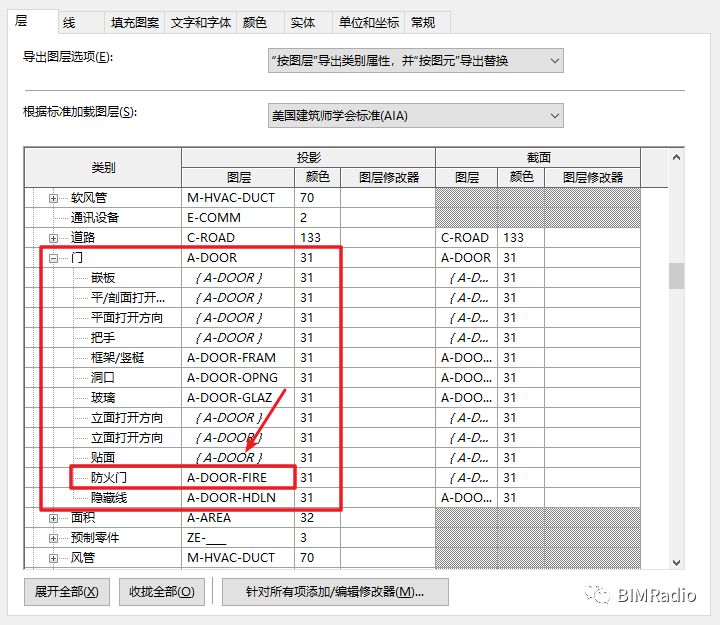Click the 门 row section A-DOOR cell
720x625 pixels.
tap(467, 258)
